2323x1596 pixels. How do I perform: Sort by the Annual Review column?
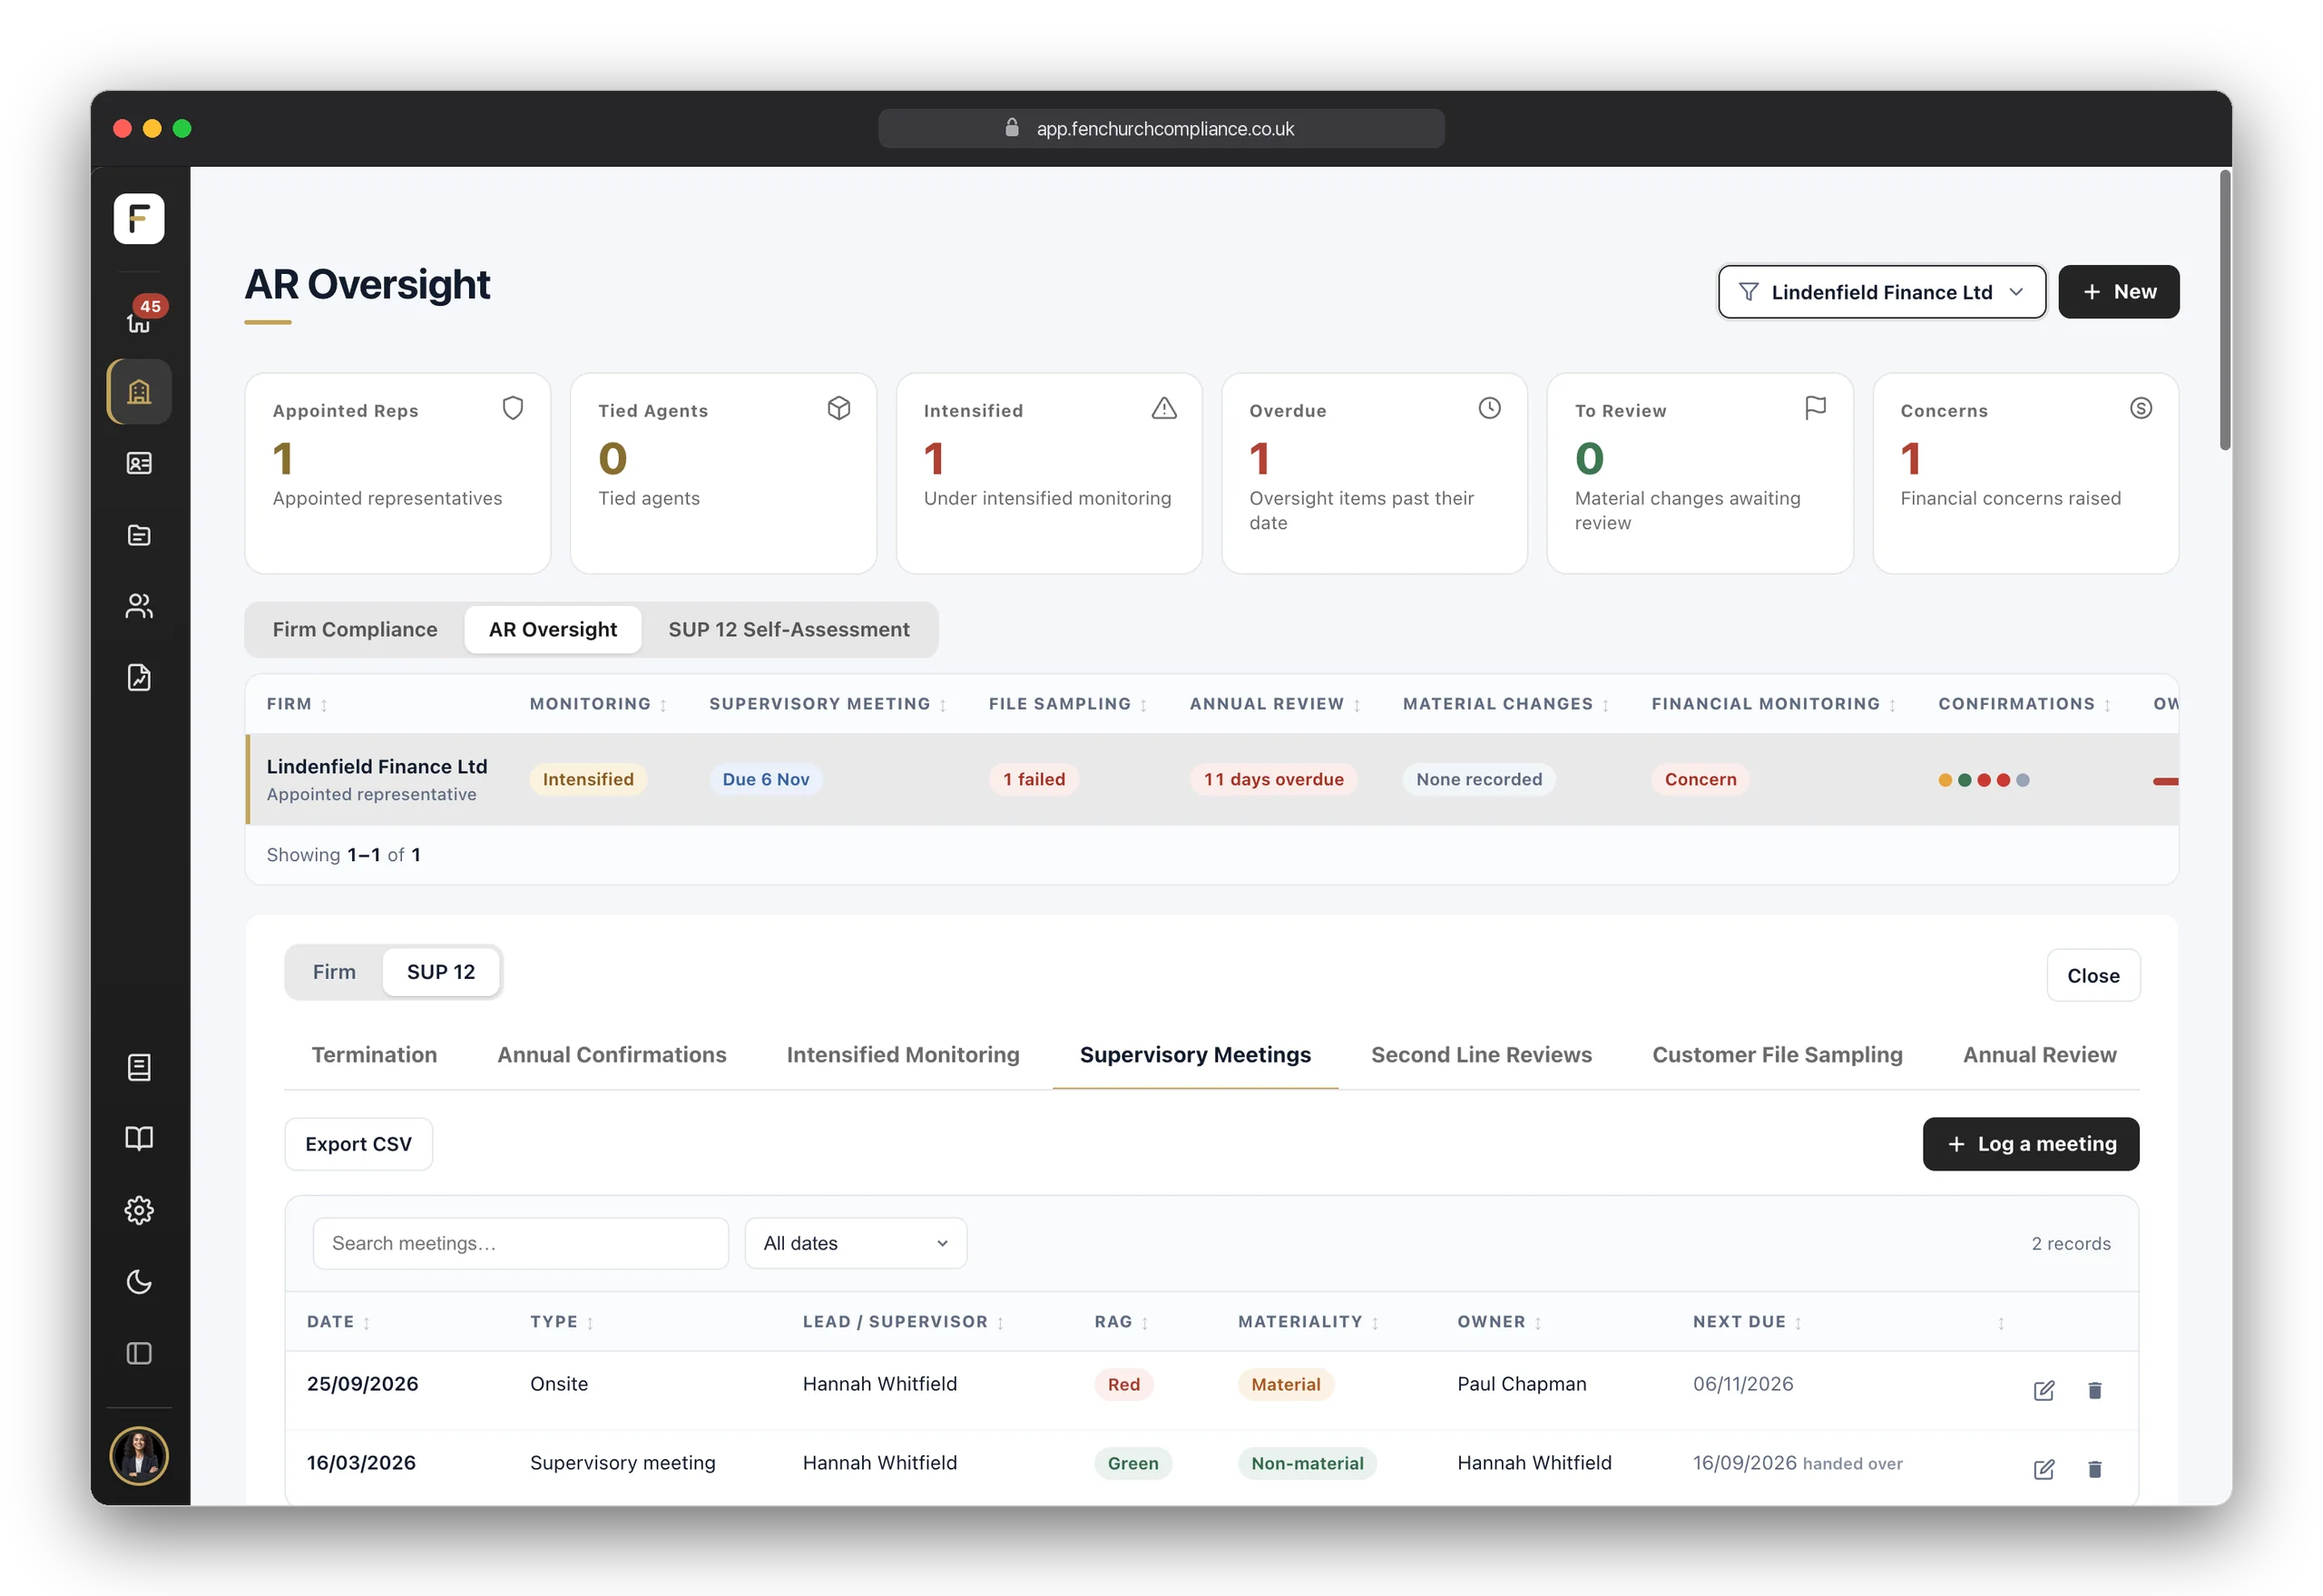click(1274, 704)
